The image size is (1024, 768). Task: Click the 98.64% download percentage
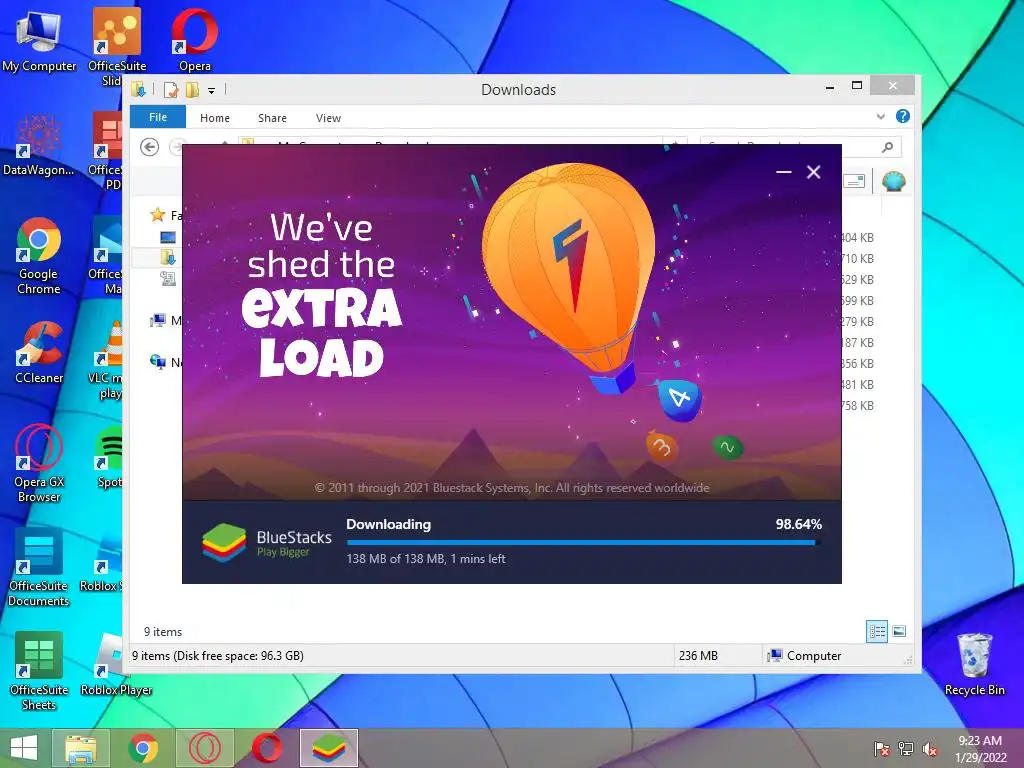[x=798, y=524]
